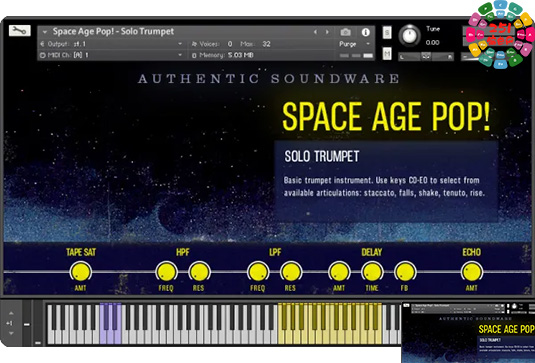Click the Delay TIME knob
Screen dimensions: 535x363
[x=372, y=272]
